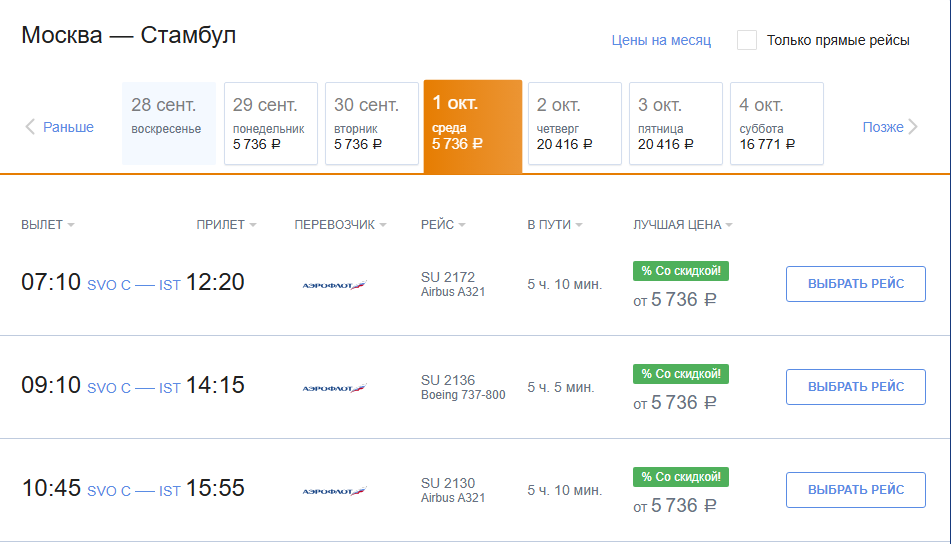This screenshot has width=951, height=544.
Task: Click Aeroflot logo for flight SU 2130
Action: pyautogui.click(x=334, y=491)
